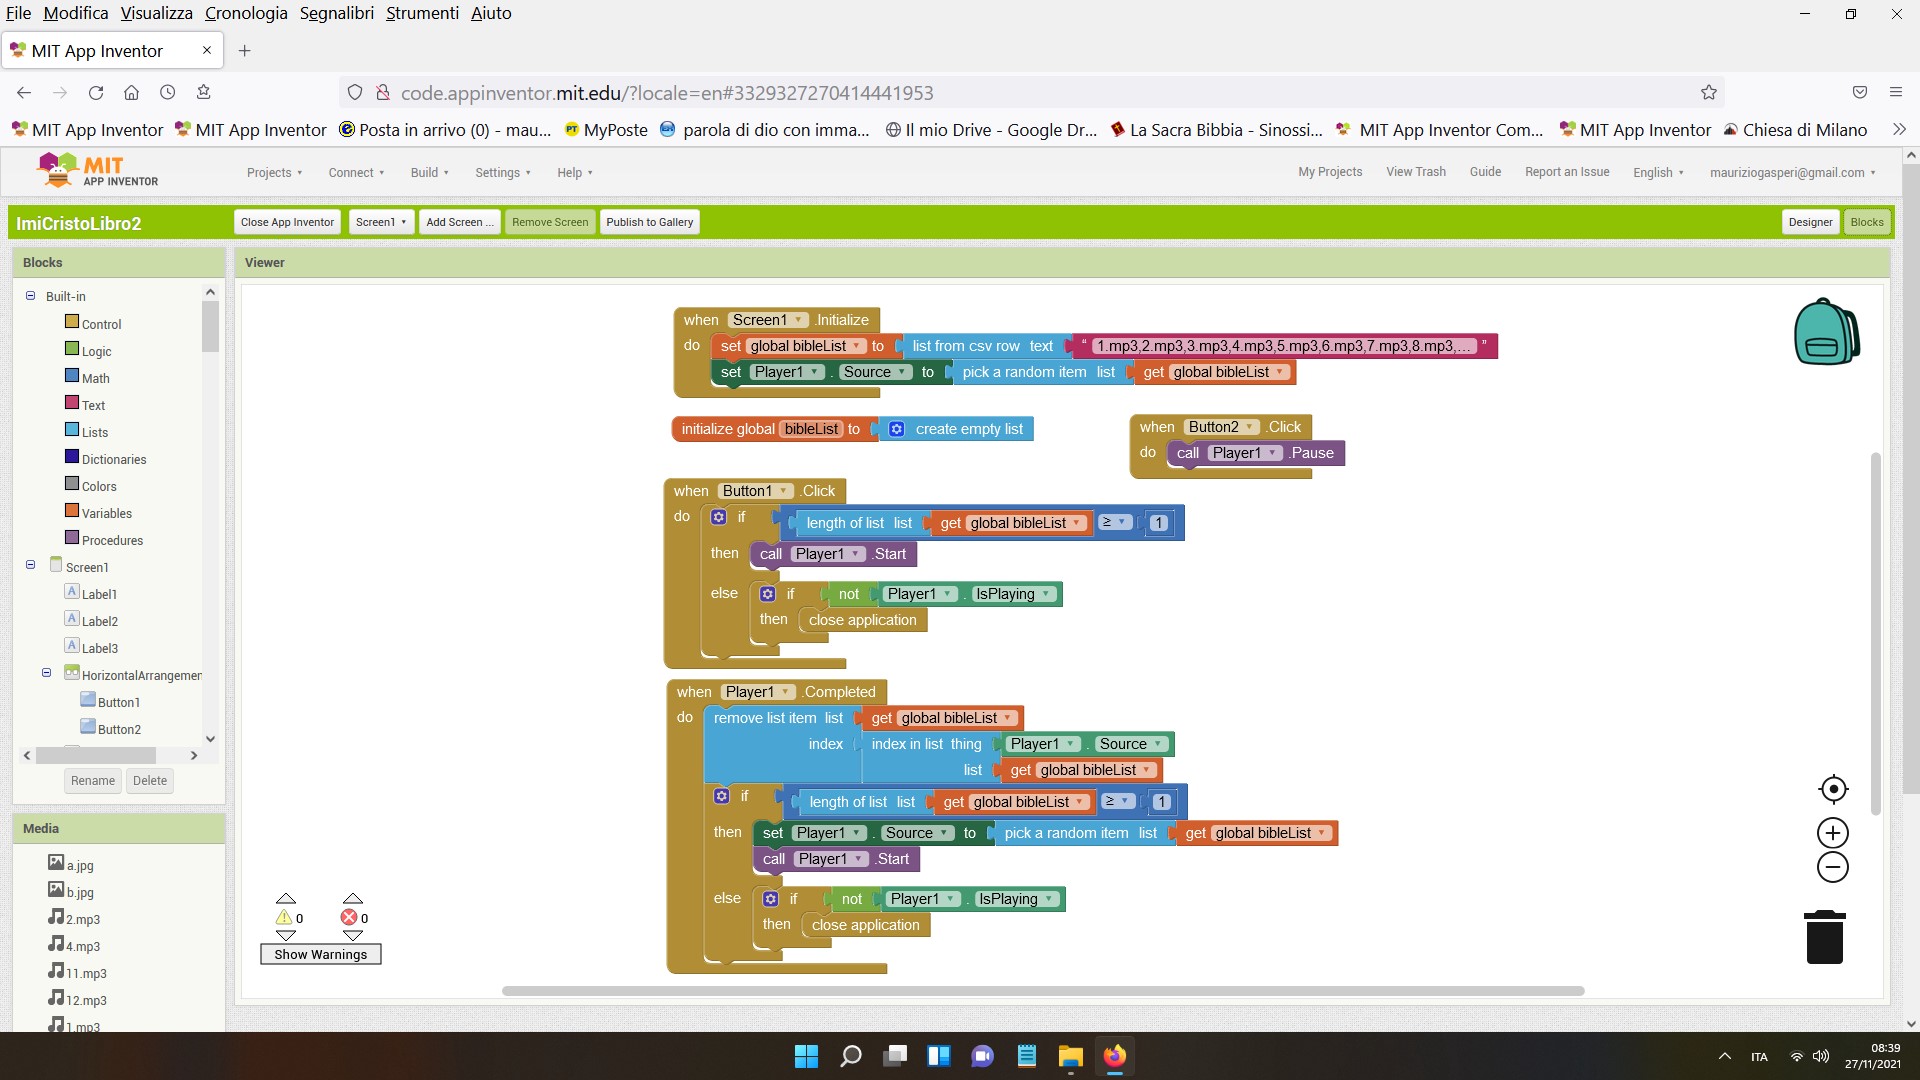
Task: Open the backpack icon in viewer
Action: click(x=1826, y=332)
